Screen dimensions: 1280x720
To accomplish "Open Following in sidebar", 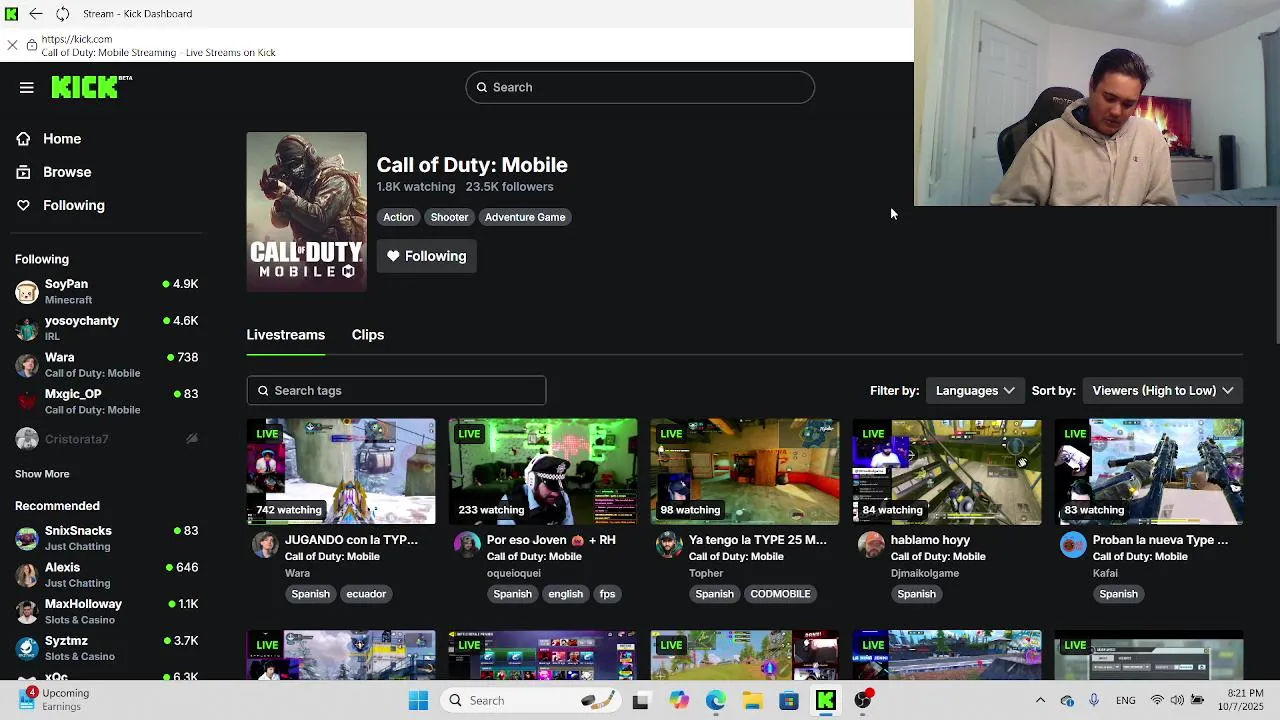I will pos(74,205).
